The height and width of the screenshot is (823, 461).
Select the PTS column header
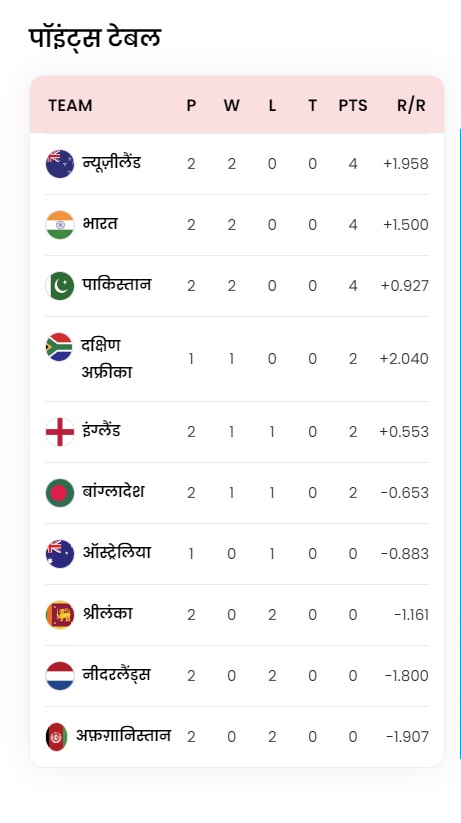(353, 105)
